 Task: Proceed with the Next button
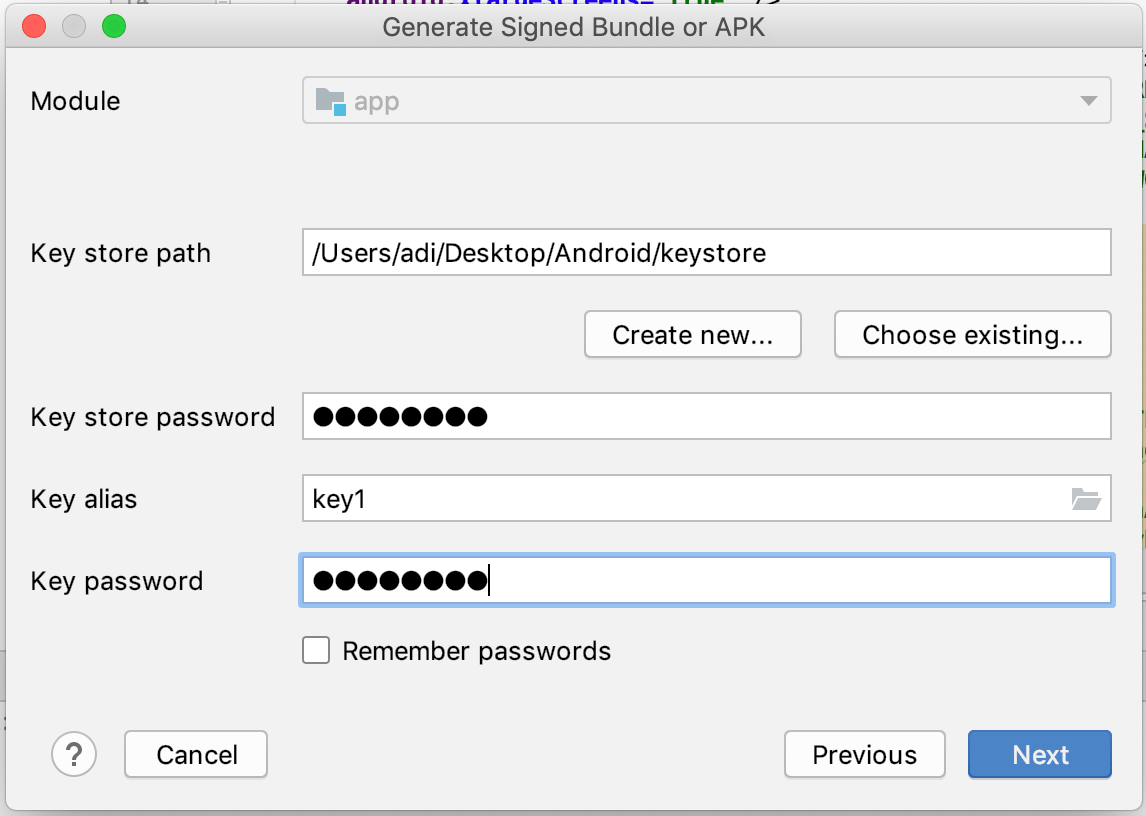click(1040, 754)
